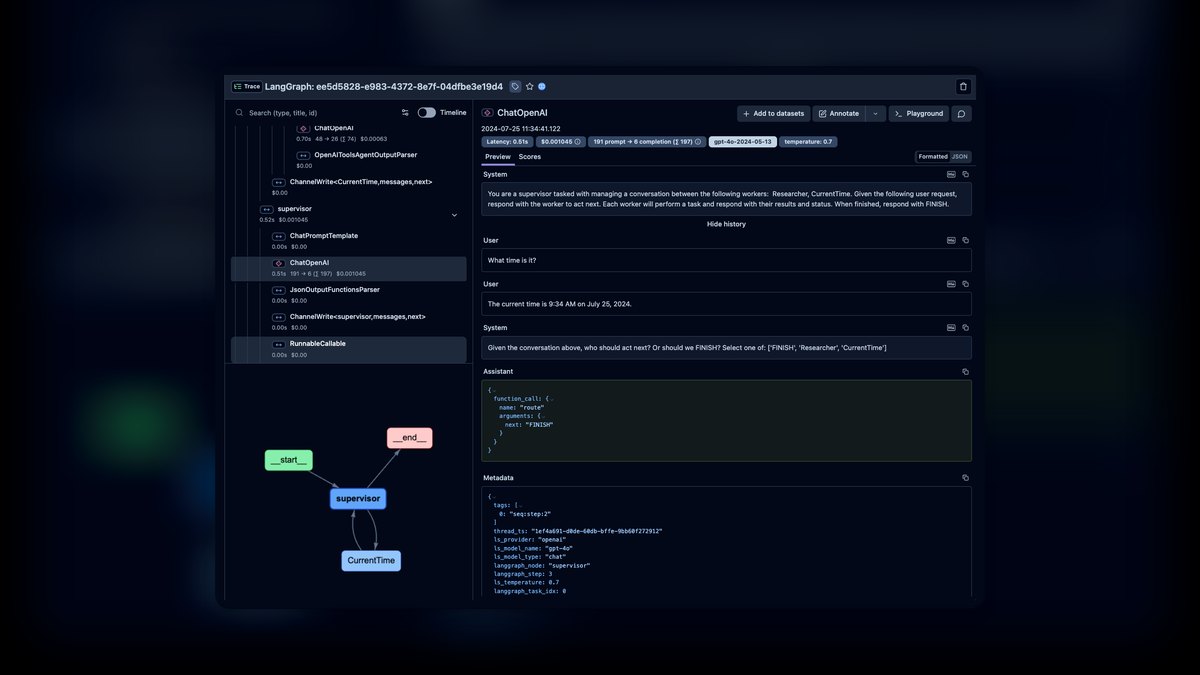Image resolution: width=1200 pixels, height=675 pixels.
Task: Click the magnifier icon in run search
Action: tap(240, 113)
